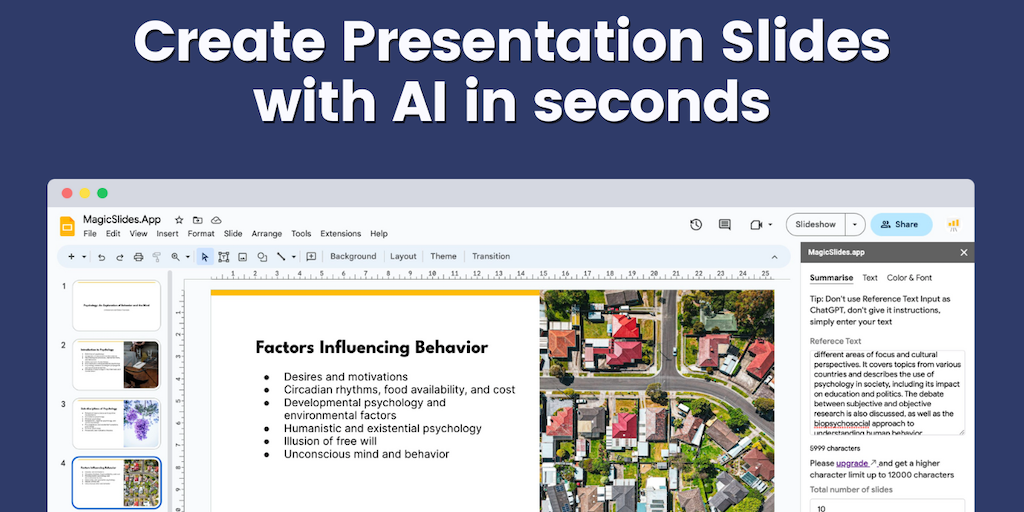
Task: Open version history clock icon
Action: (x=696, y=225)
